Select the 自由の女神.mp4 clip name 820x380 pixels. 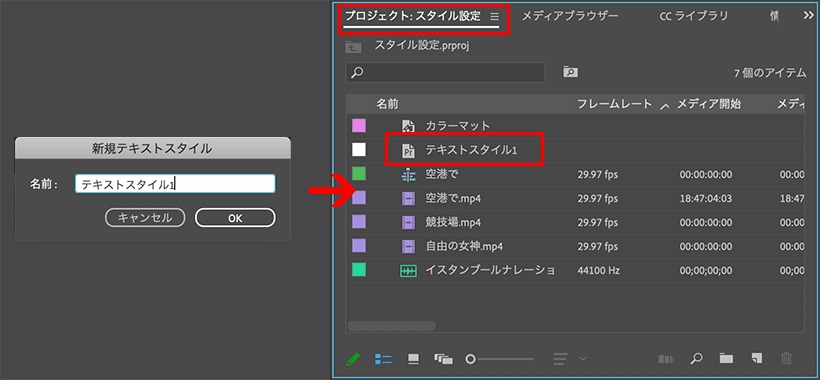464,247
